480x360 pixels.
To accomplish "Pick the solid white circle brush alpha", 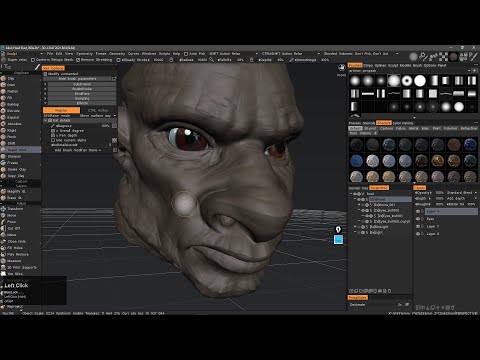I will pos(420,81).
